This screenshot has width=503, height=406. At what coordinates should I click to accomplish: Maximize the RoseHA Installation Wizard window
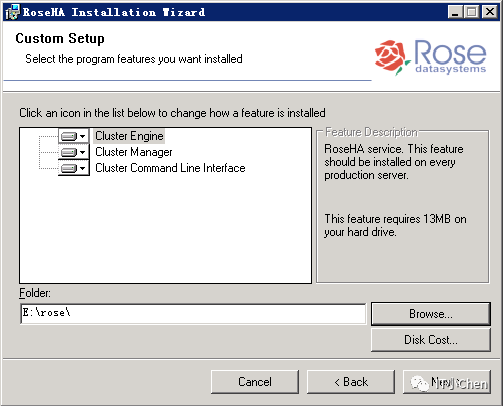472,12
